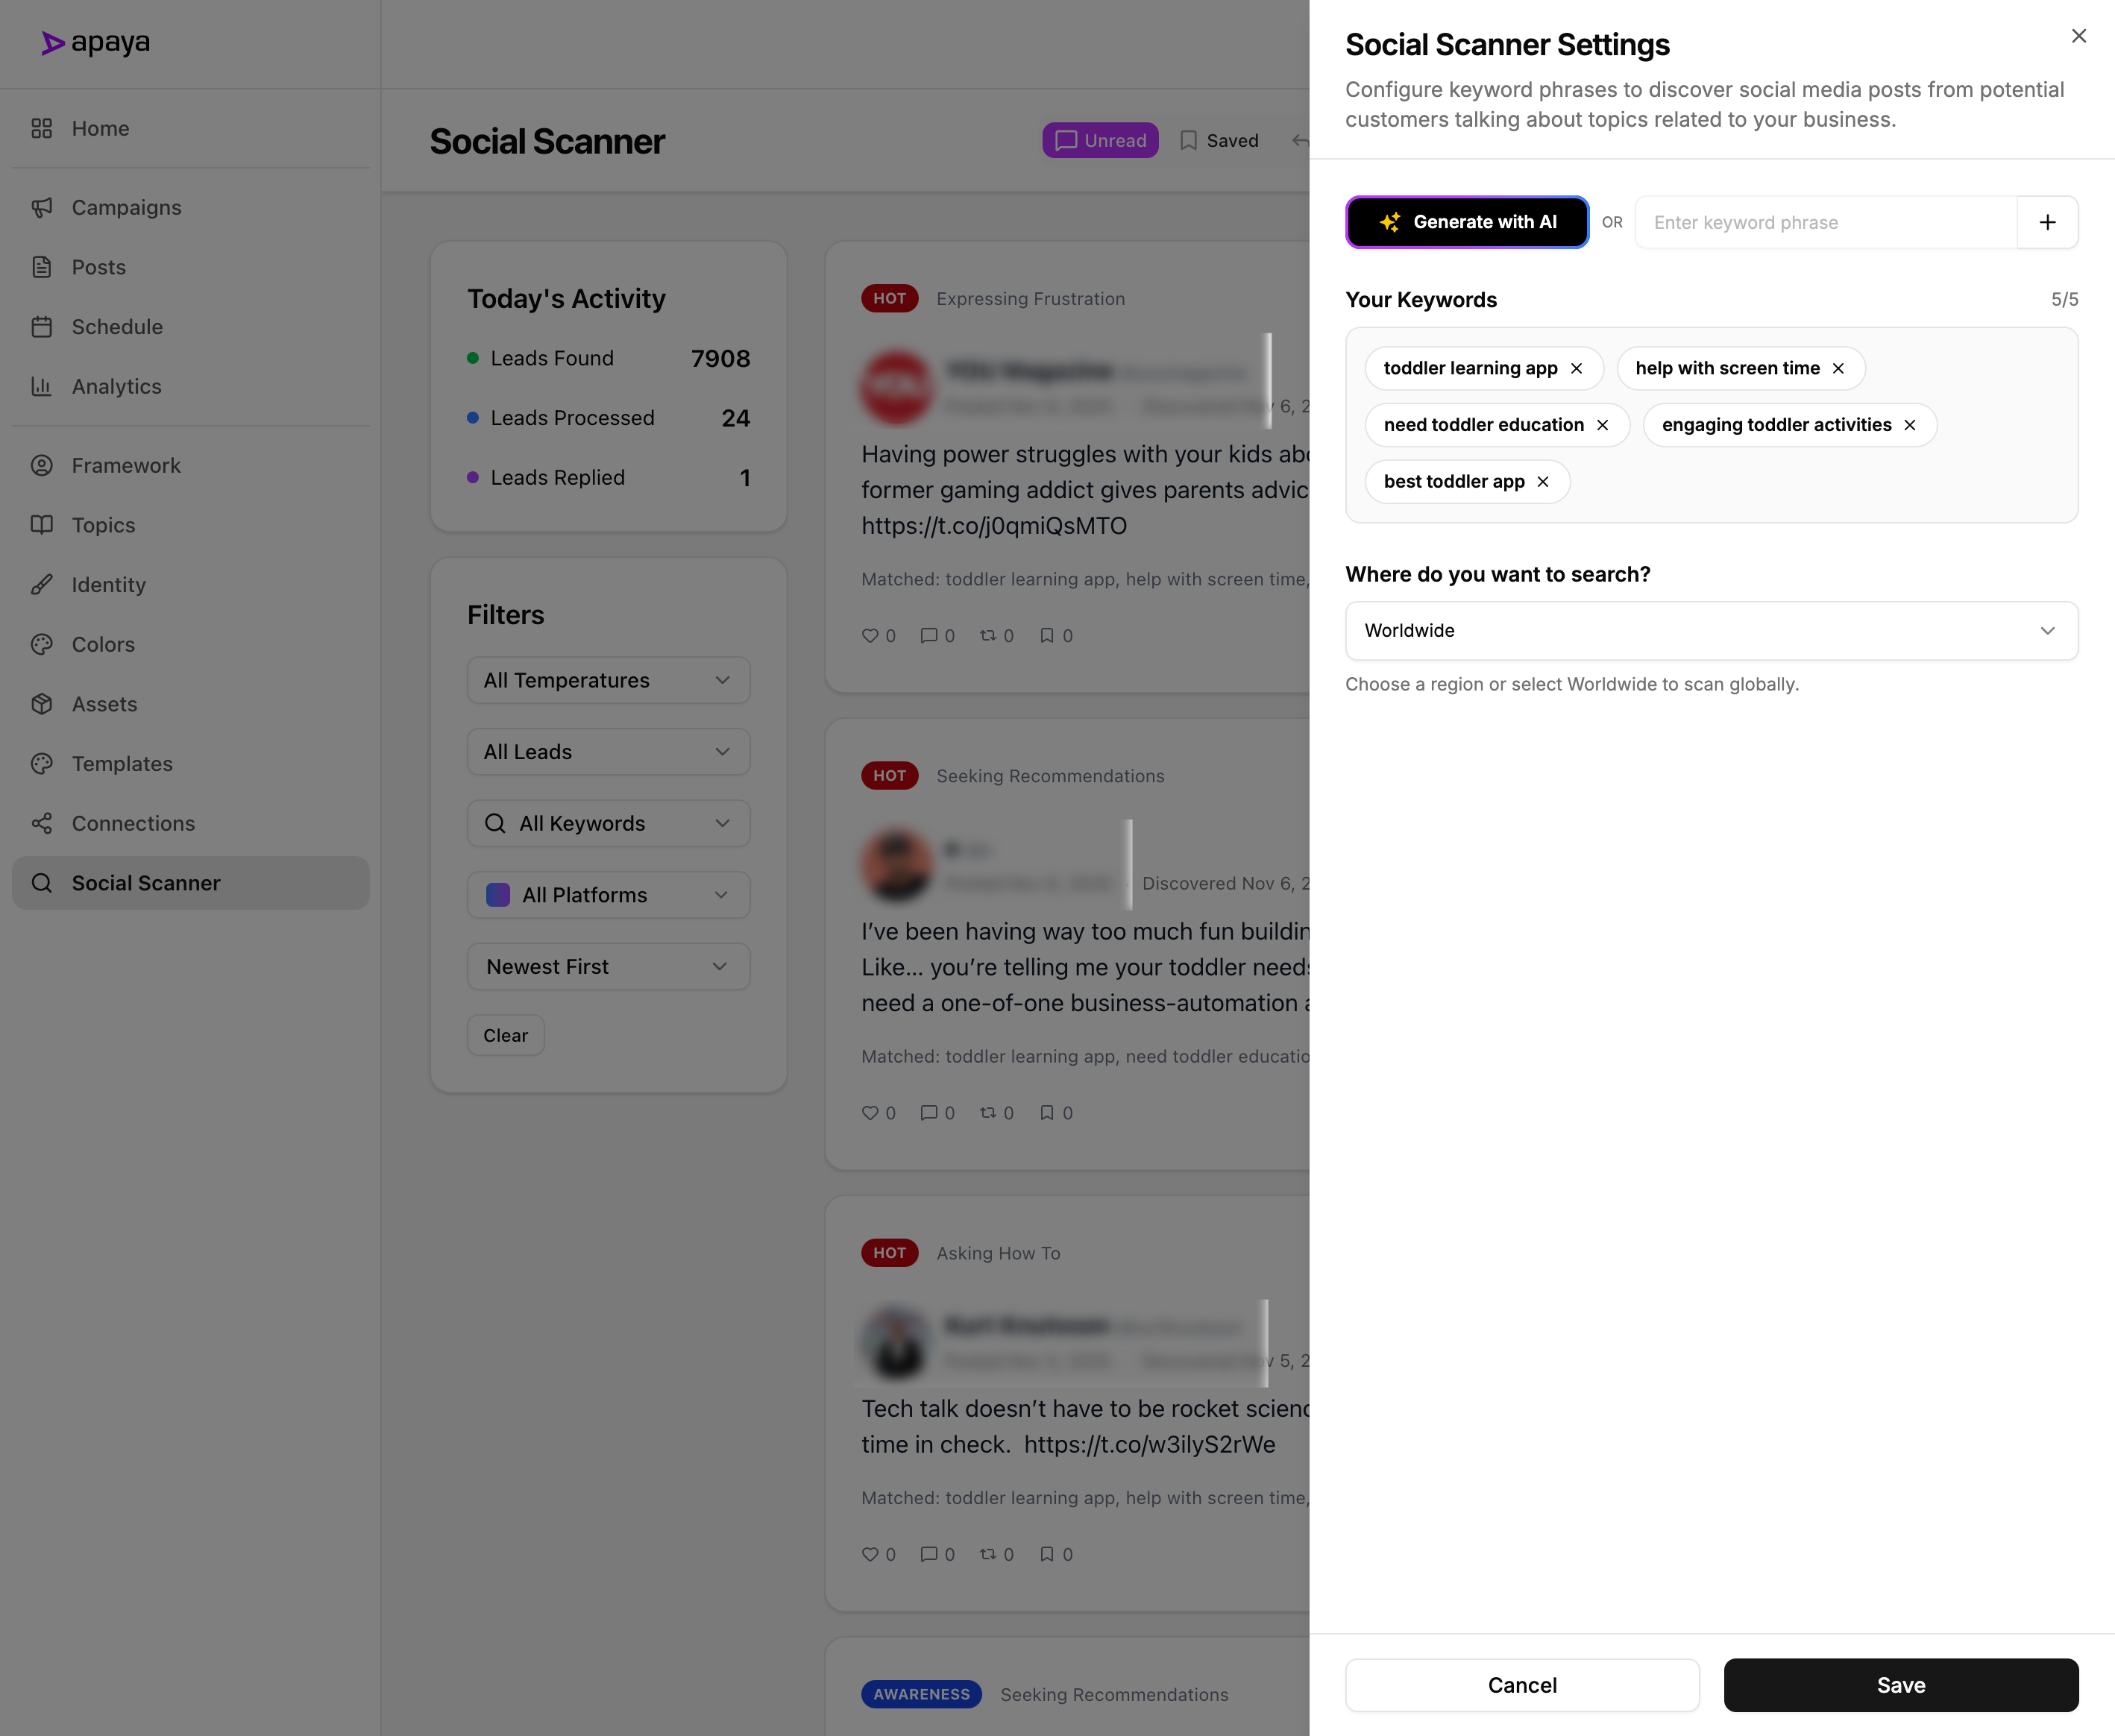Bookmark the Expressing Frustration post
The width and height of the screenshot is (2115, 1736).
[1048, 635]
